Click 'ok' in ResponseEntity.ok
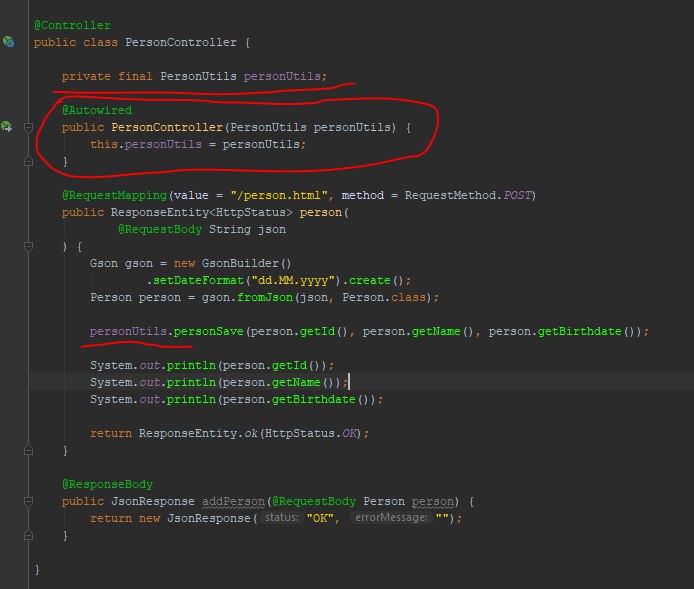 [251, 433]
